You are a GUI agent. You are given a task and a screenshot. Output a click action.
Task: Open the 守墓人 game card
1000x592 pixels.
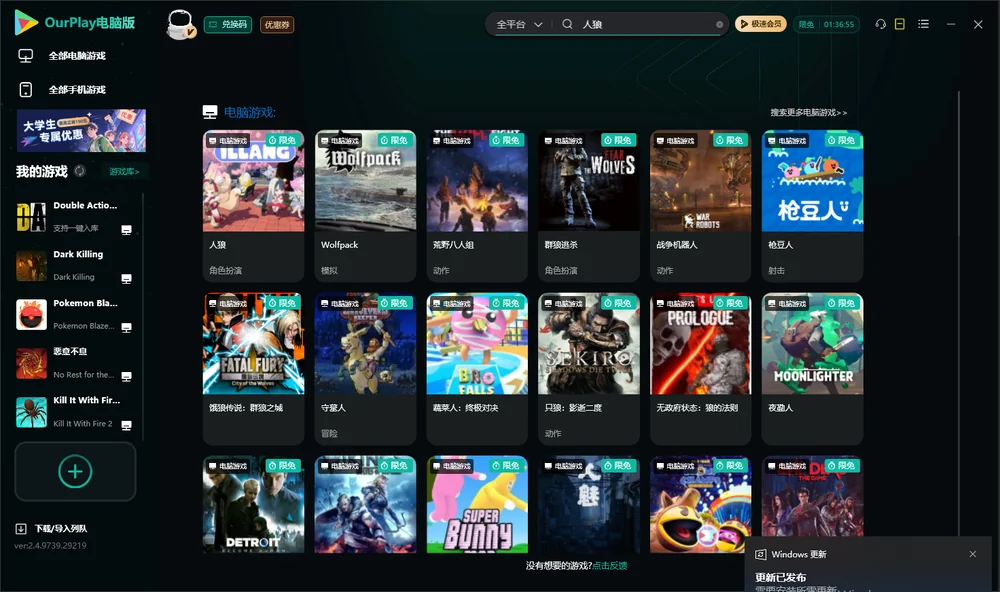point(365,368)
